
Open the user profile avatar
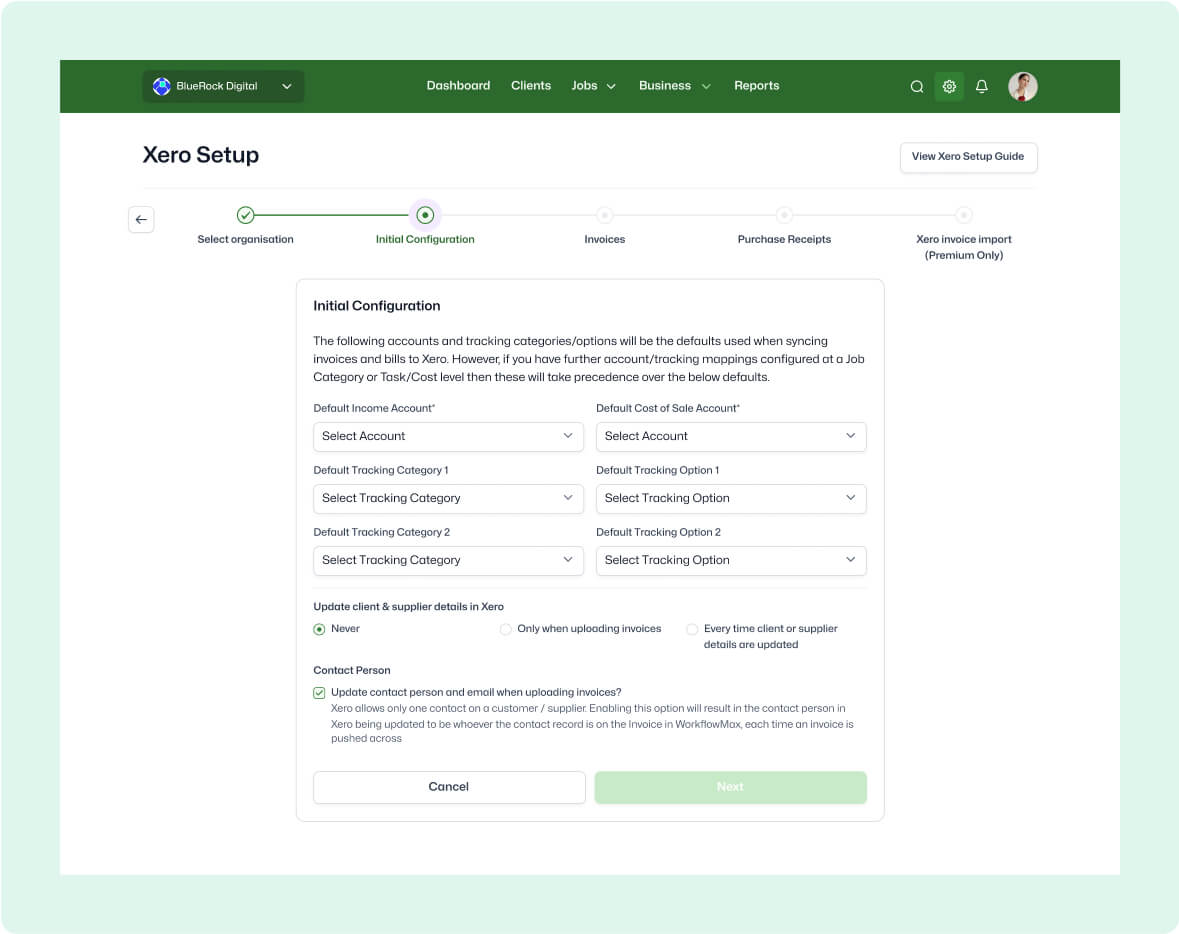click(1023, 86)
